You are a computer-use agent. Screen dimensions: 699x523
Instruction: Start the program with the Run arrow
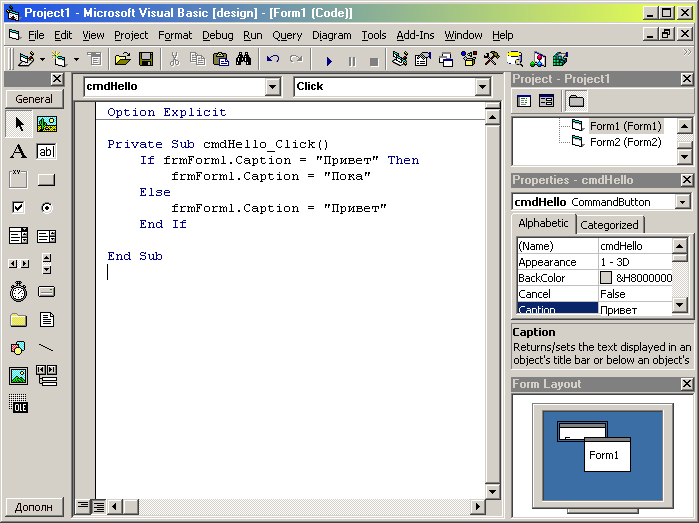(329, 61)
